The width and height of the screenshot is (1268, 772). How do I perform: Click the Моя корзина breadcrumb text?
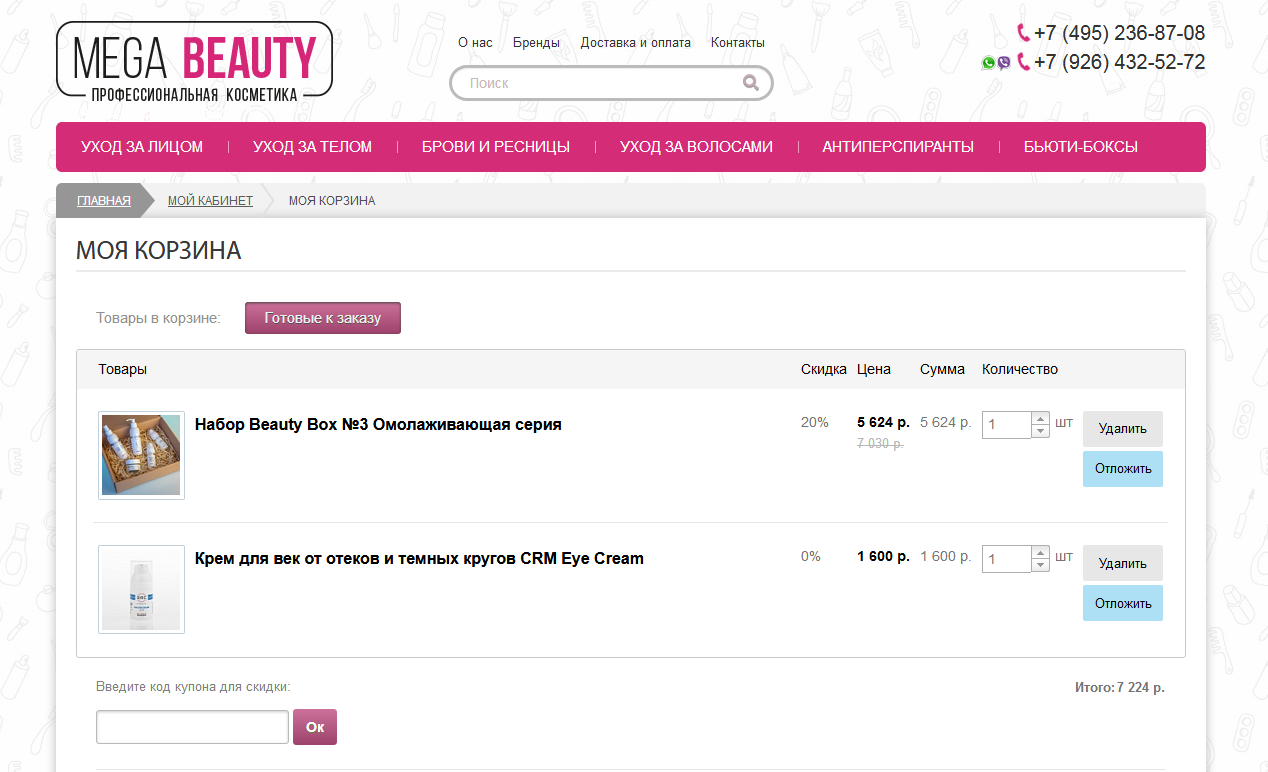[x=332, y=201]
